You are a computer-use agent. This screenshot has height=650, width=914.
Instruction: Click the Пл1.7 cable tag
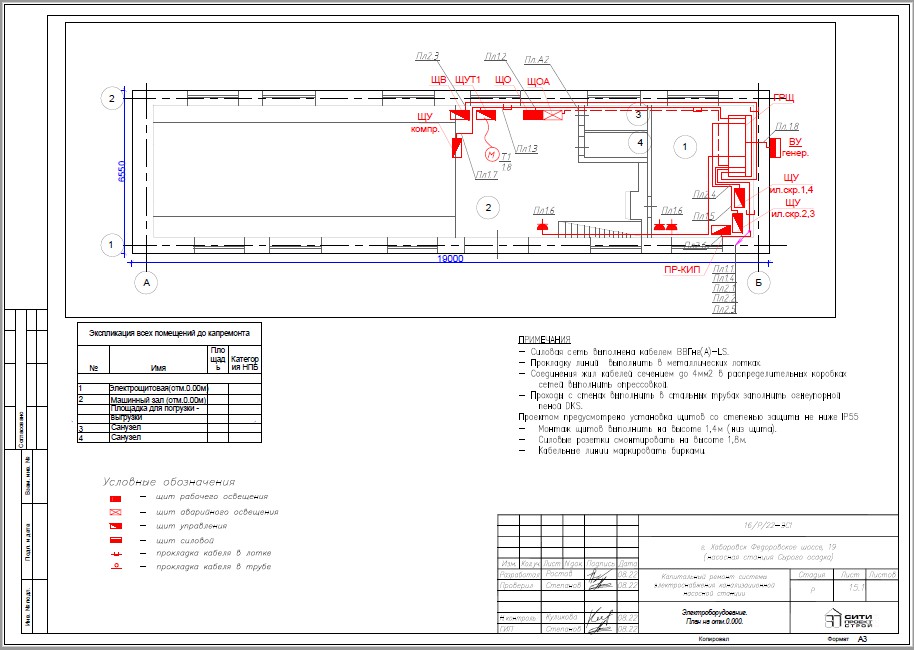point(486,174)
